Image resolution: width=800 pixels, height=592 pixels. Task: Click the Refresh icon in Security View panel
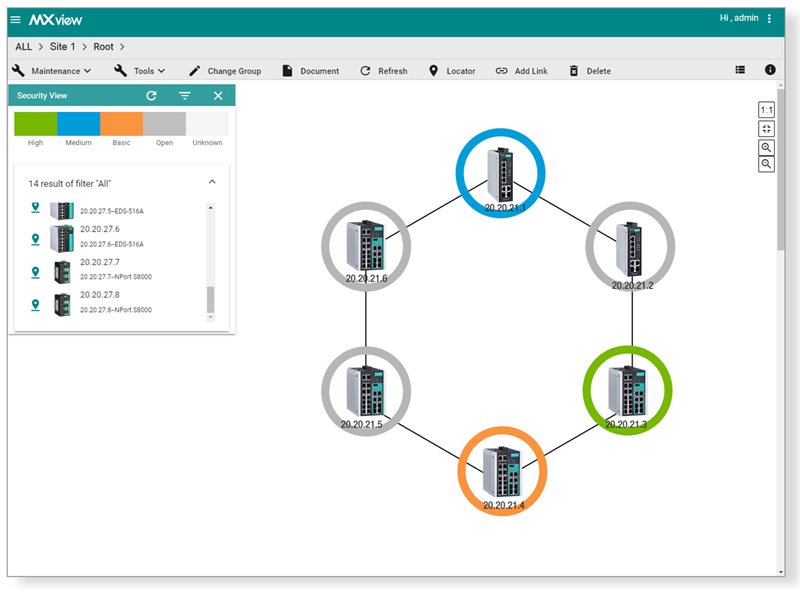coord(150,95)
